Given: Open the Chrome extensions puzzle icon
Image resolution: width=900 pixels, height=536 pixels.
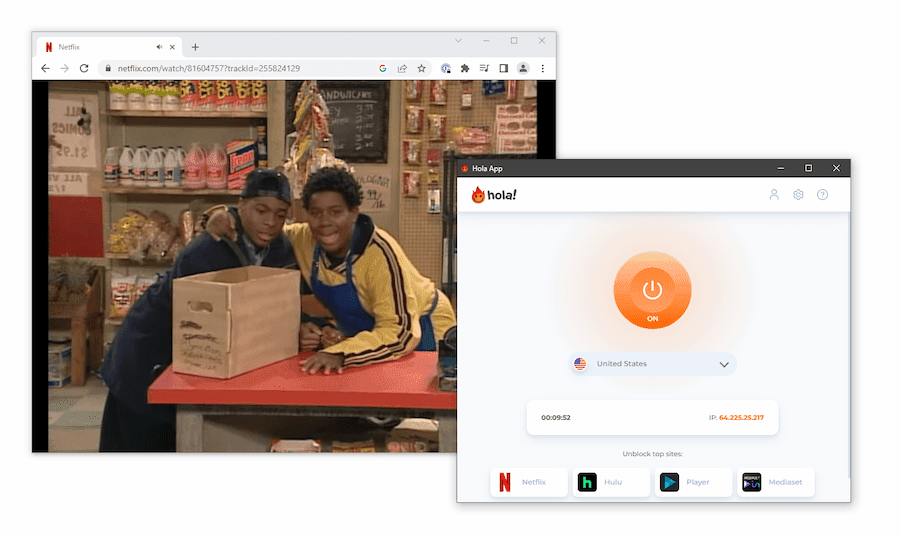Looking at the screenshot, I should (465, 68).
